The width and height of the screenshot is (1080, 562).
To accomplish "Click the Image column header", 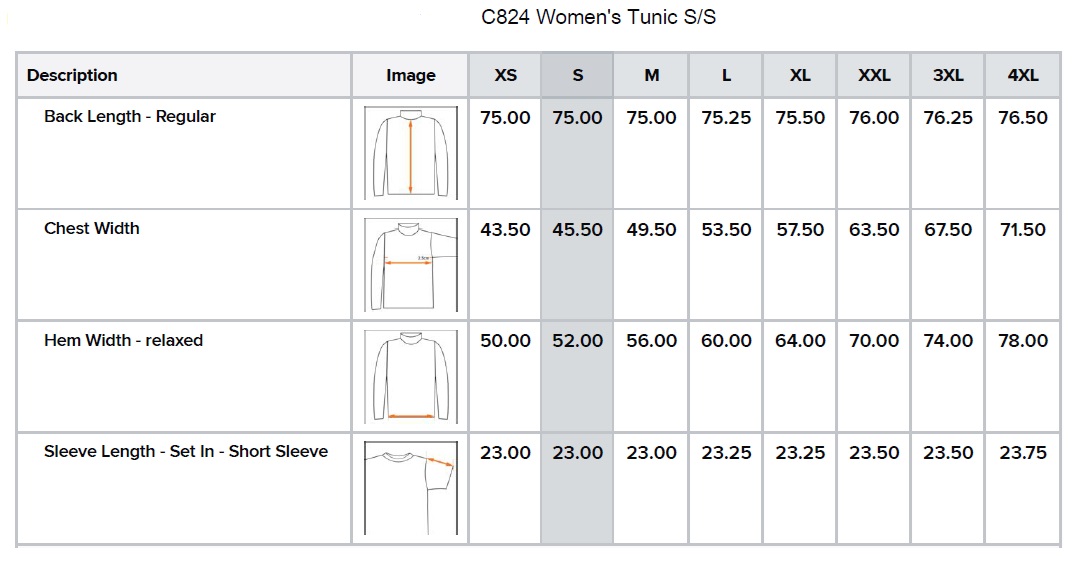I will point(410,75).
